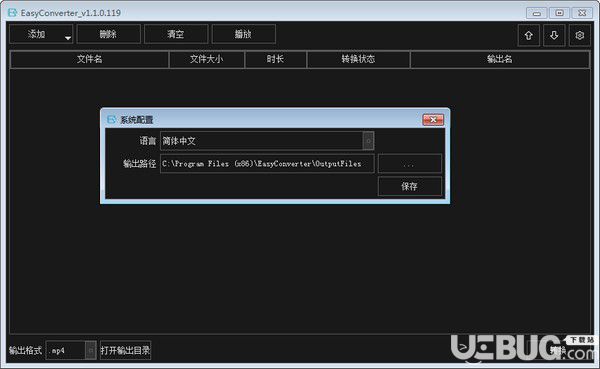Image resolution: width=600 pixels, height=369 pixels.
Task: Click the 播放 (Play) button
Action: 243,34
